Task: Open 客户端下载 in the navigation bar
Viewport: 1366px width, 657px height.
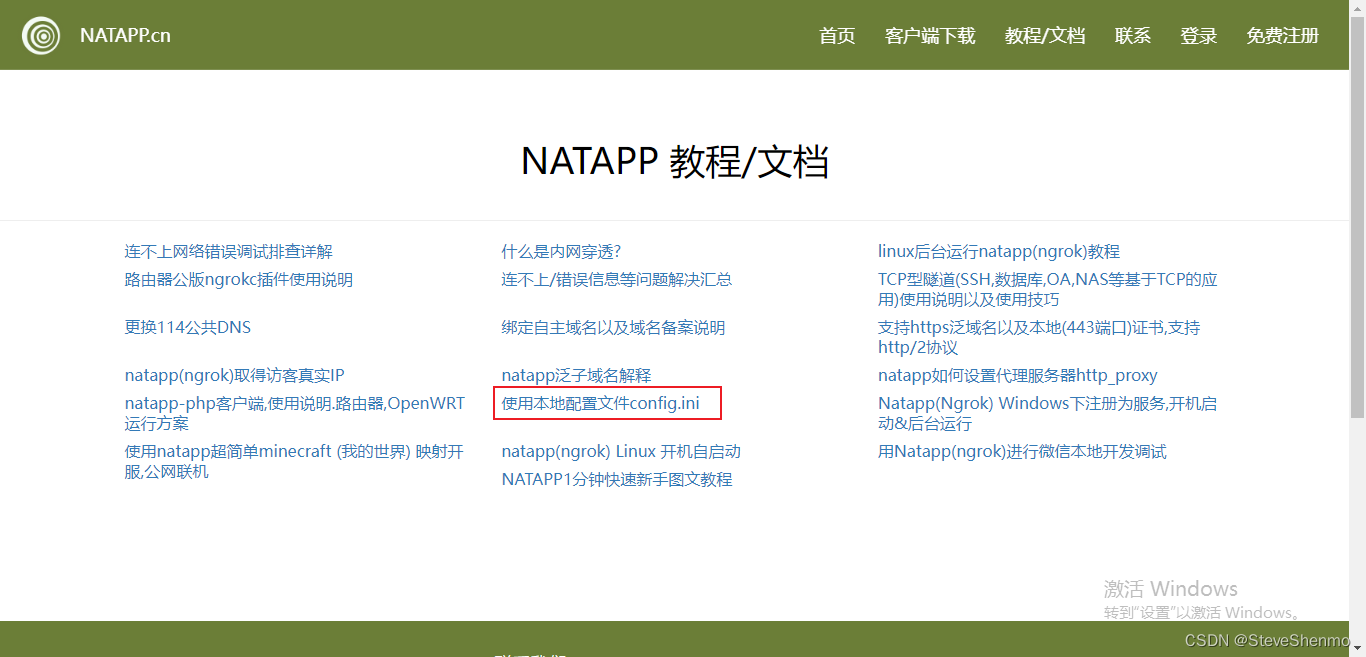Action: [x=930, y=36]
